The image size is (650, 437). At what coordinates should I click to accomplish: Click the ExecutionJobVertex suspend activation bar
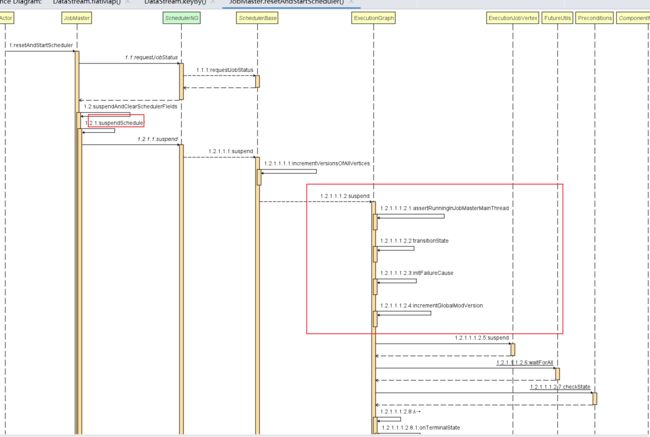pyautogui.click(x=513, y=350)
